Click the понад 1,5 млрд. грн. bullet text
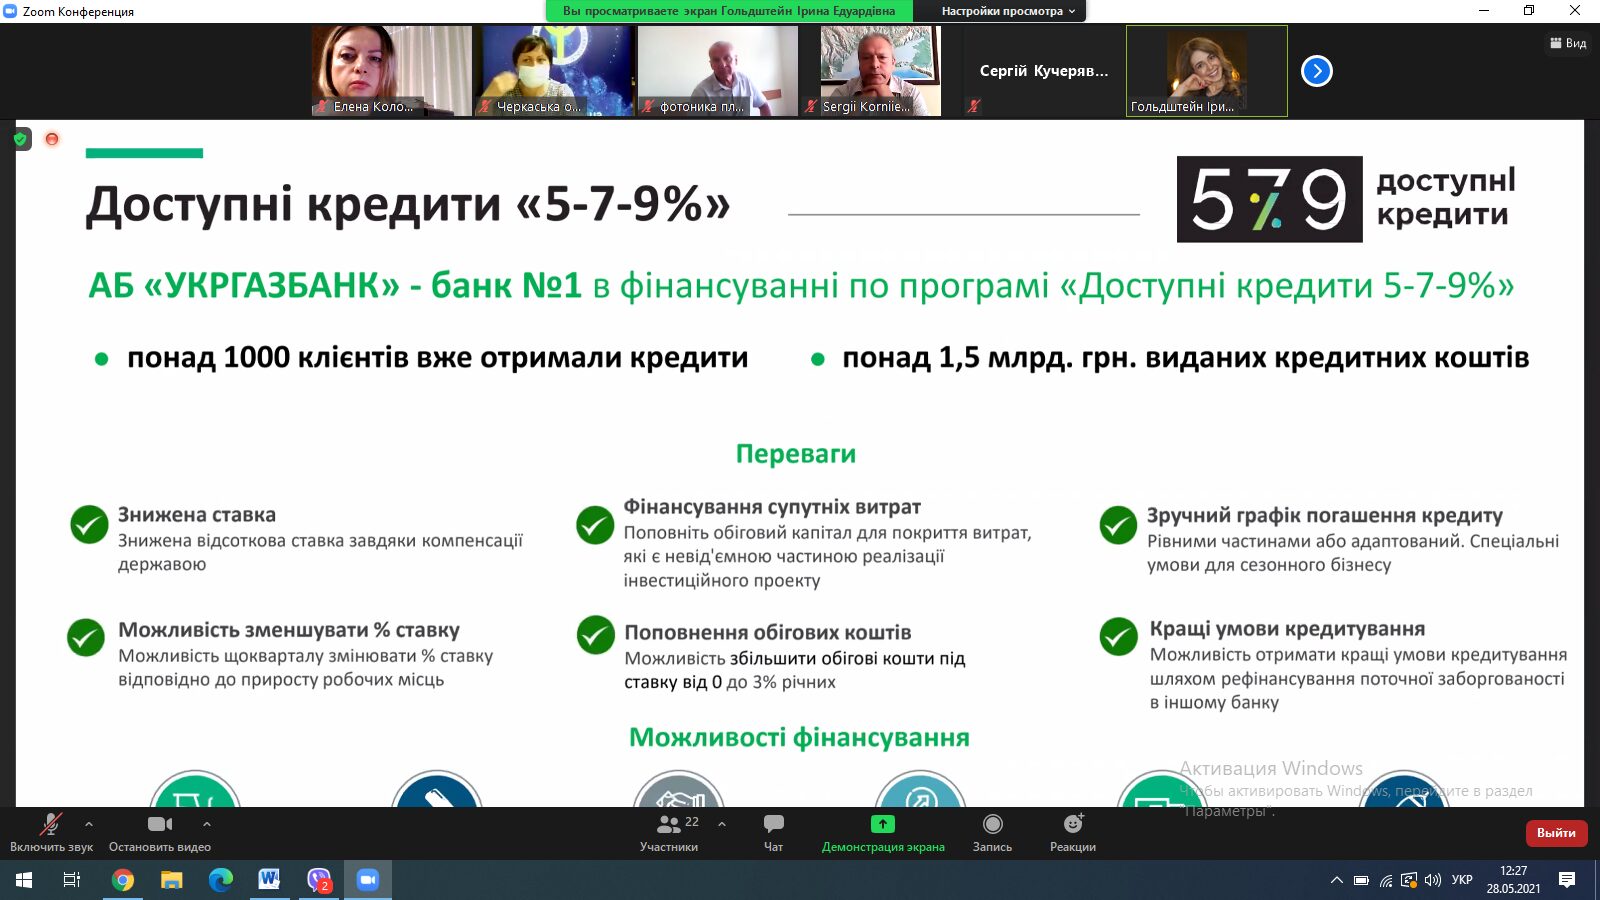Image resolution: width=1600 pixels, height=900 pixels. 1185,357
